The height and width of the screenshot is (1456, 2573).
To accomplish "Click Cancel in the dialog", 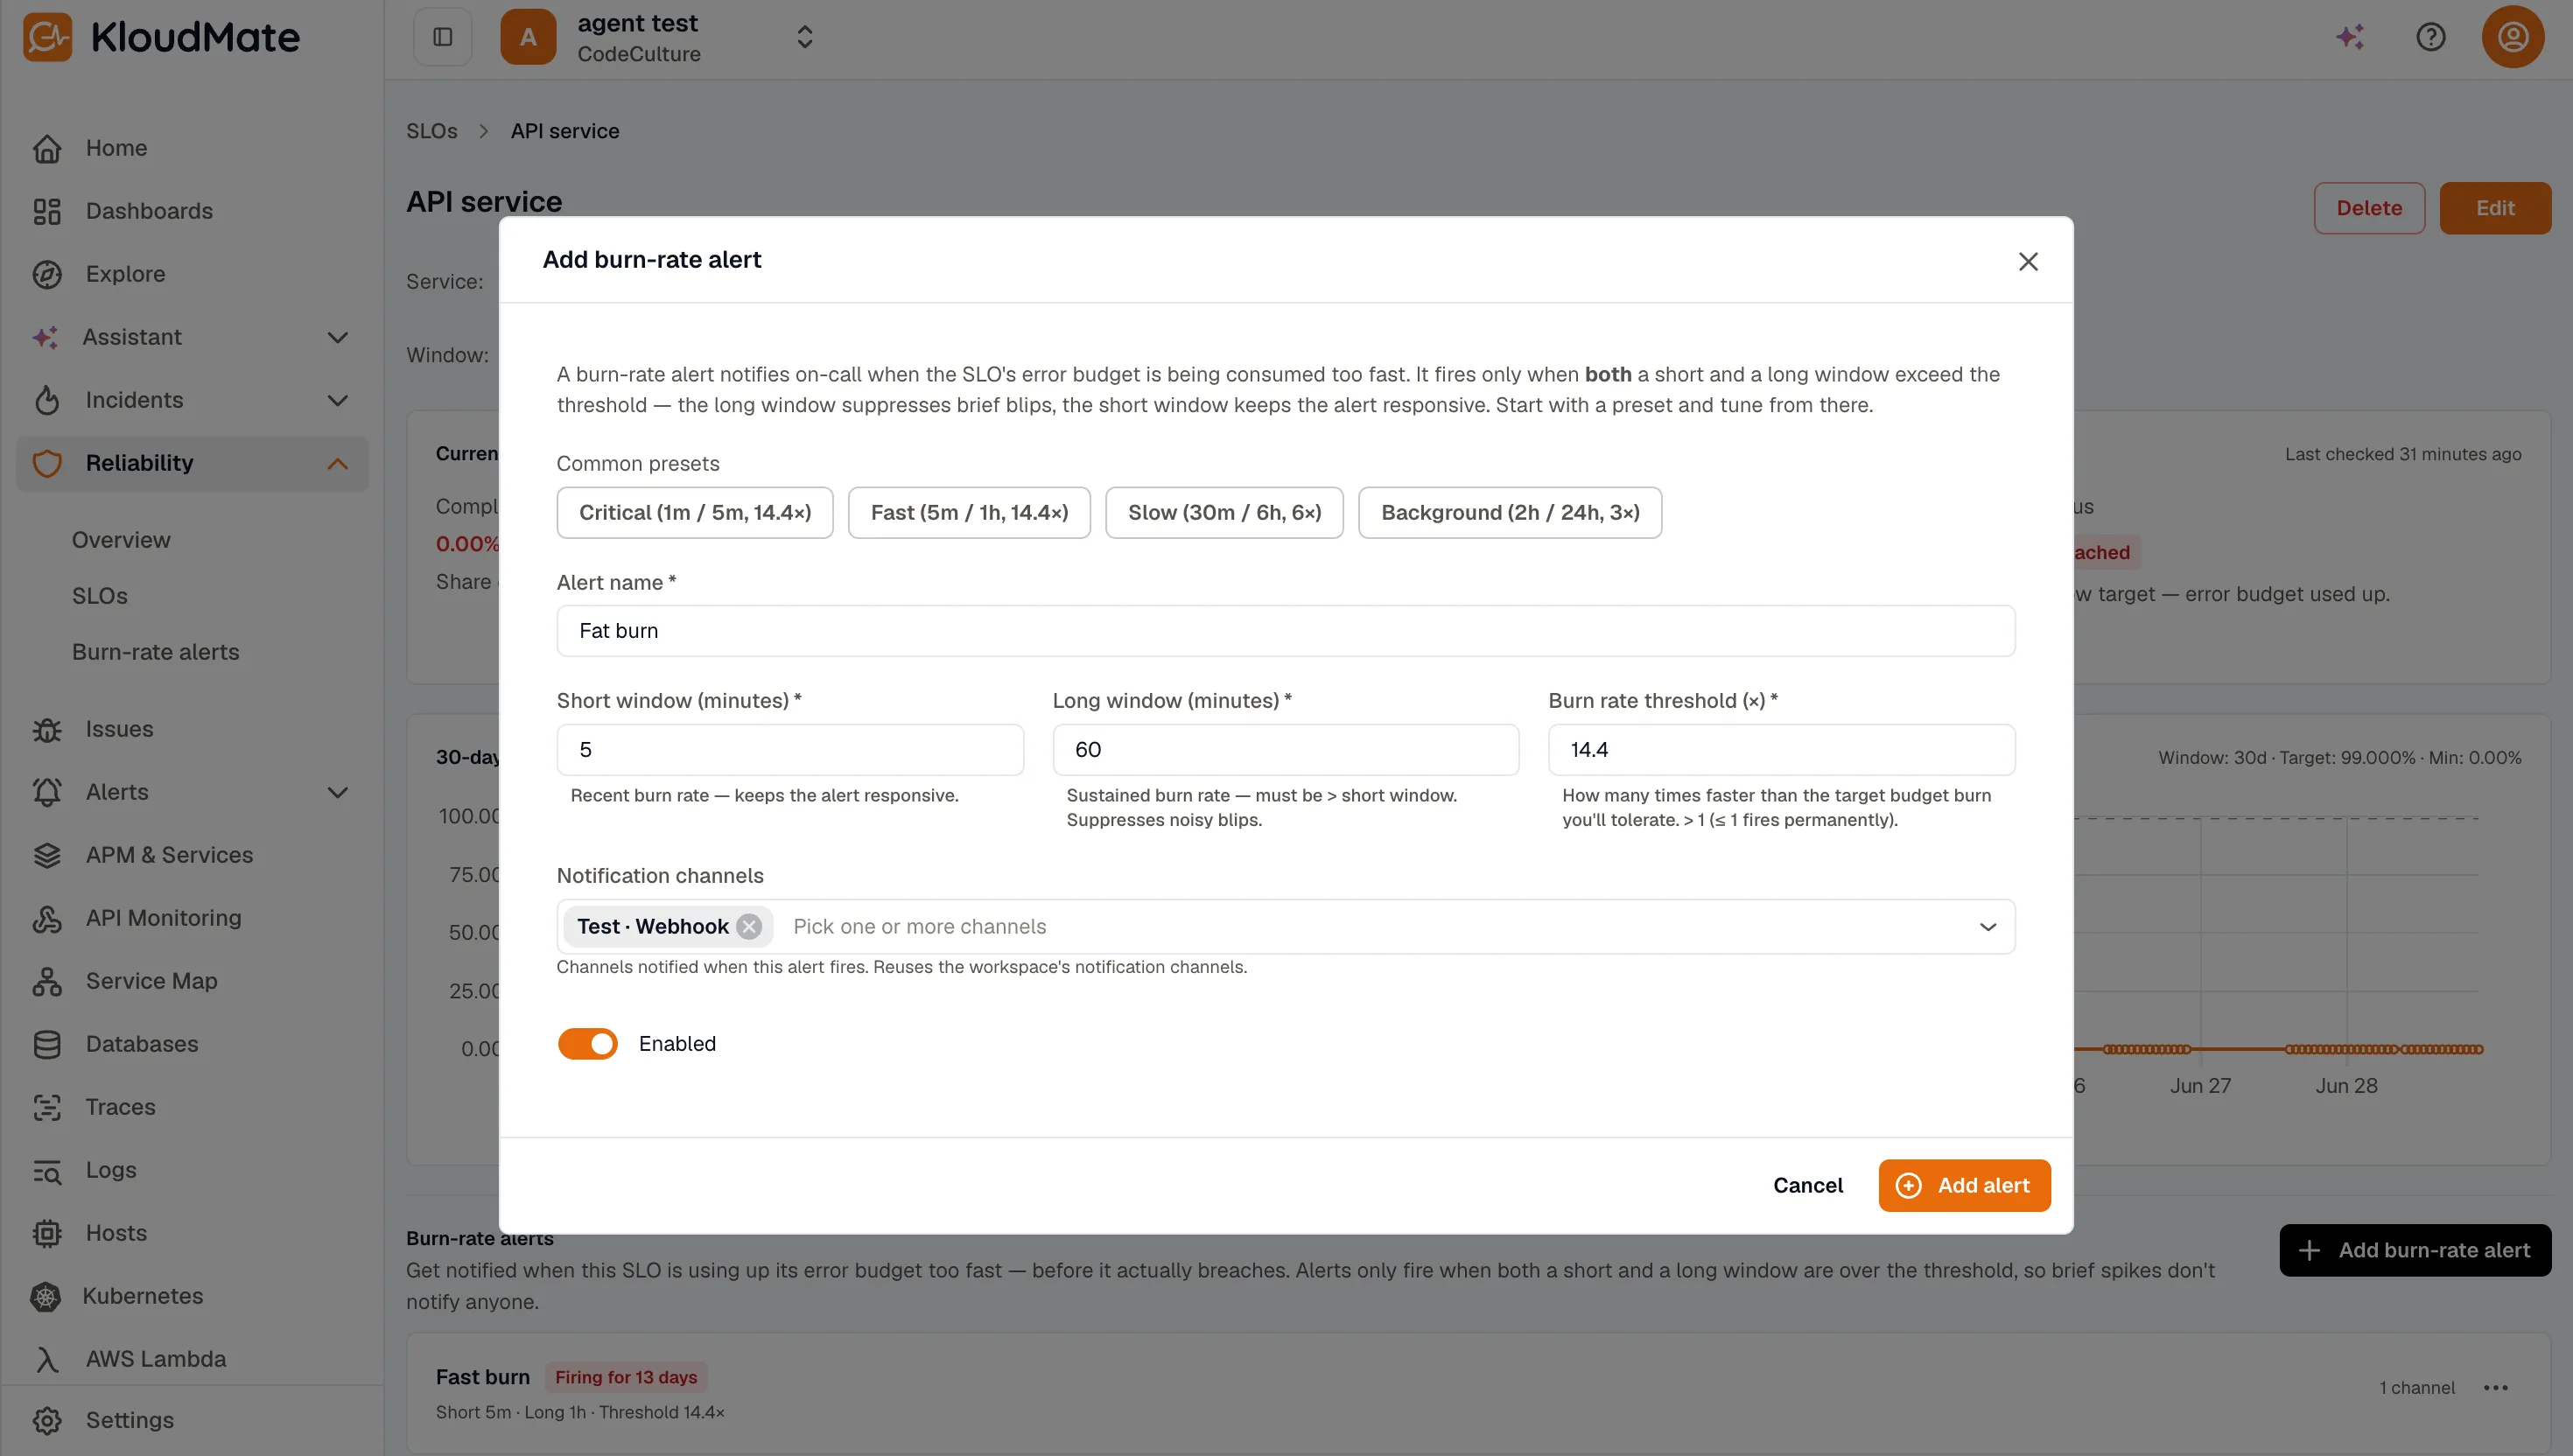I will point(1808,1185).
